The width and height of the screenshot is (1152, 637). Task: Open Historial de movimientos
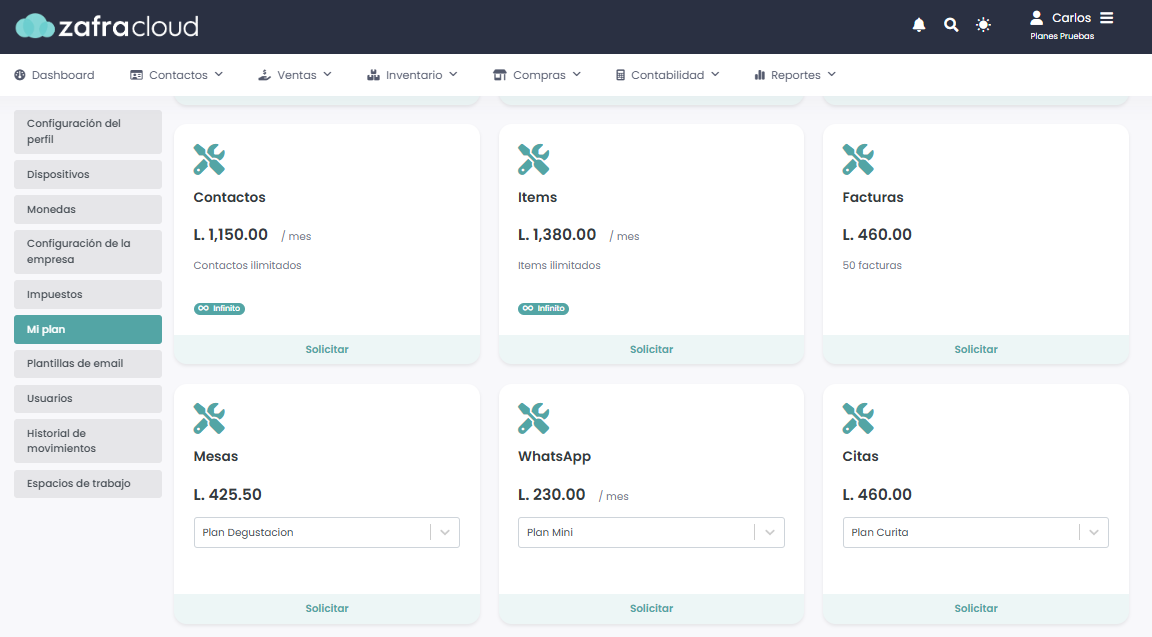click(87, 441)
